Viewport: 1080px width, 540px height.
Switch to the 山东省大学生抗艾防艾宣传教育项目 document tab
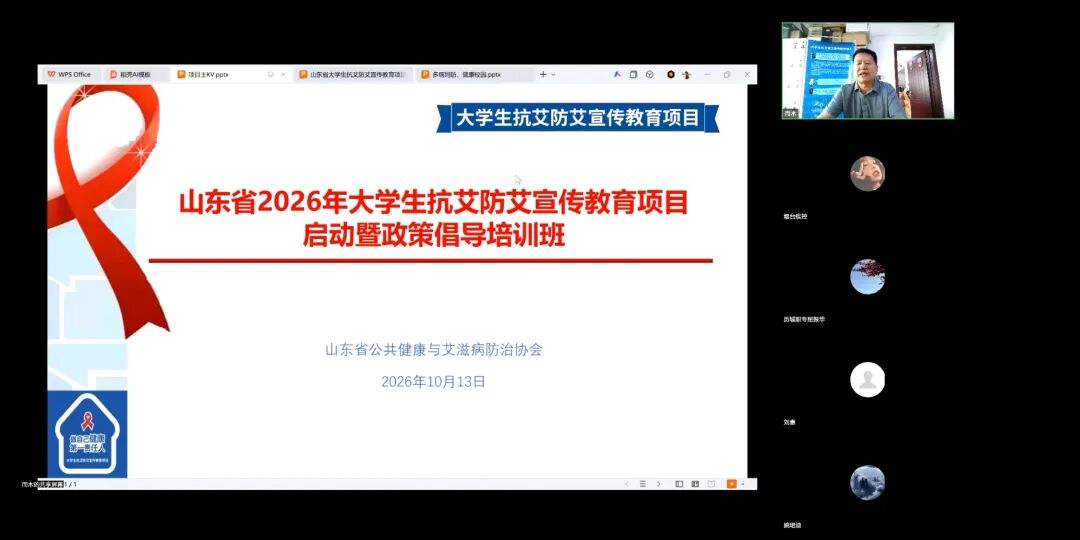pos(353,74)
